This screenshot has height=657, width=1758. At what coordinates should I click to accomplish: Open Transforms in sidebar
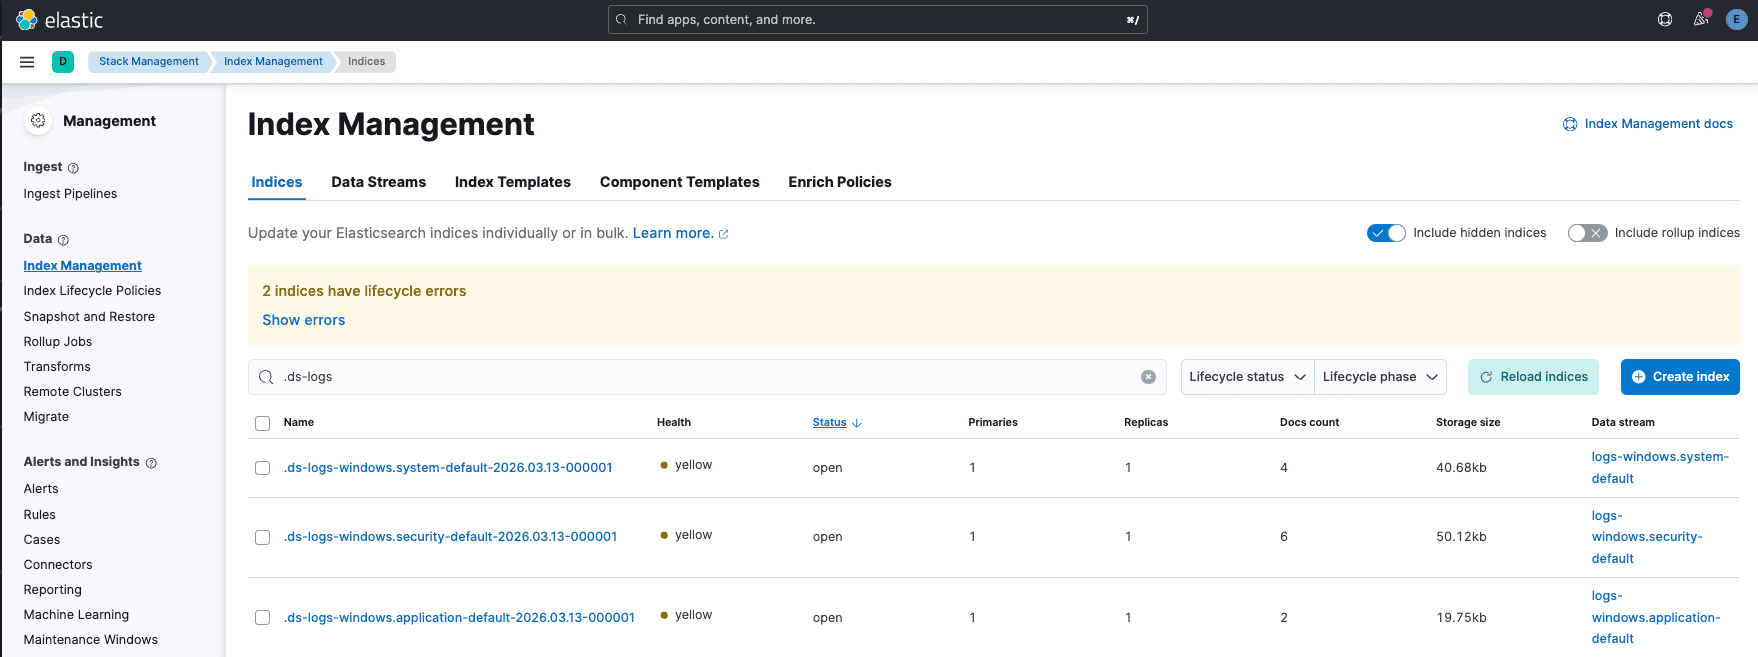tap(57, 367)
